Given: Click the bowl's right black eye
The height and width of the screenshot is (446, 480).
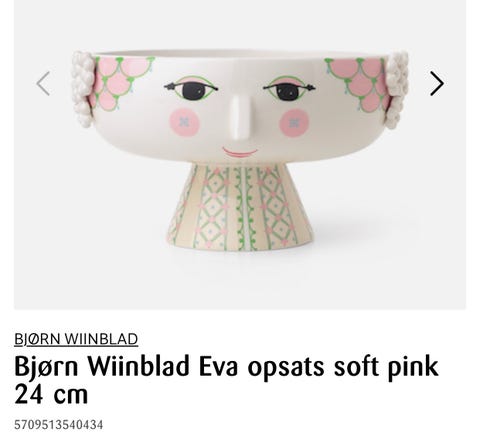Looking at the screenshot, I should (x=288, y=92).
